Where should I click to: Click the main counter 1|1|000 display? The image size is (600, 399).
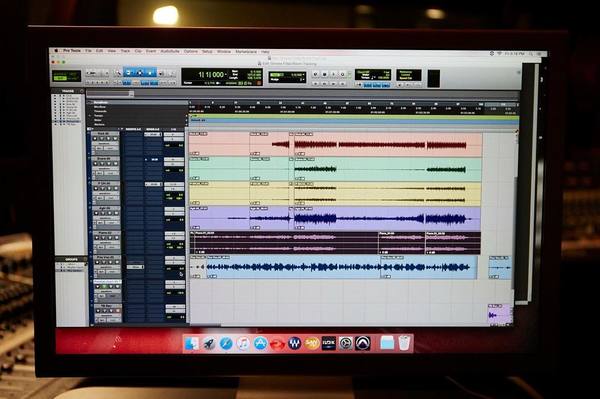(x=211, y=75)
